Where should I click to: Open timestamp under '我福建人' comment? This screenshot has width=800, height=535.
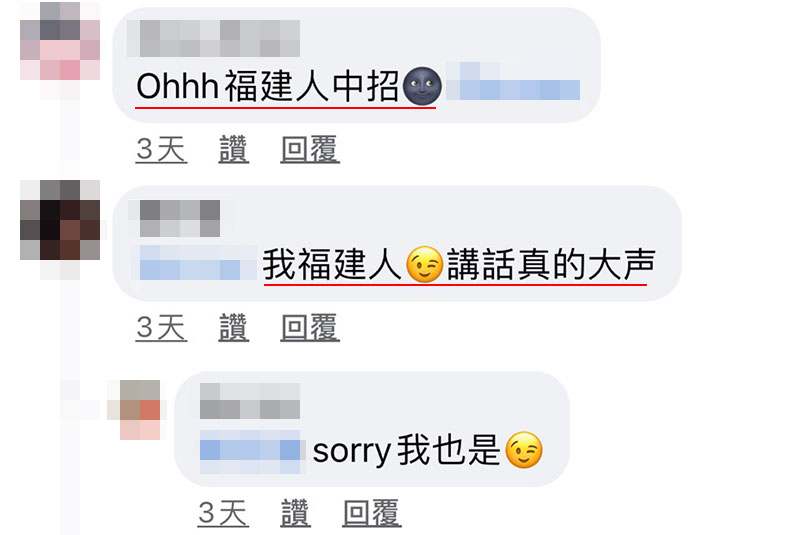[x=161, y=327]
